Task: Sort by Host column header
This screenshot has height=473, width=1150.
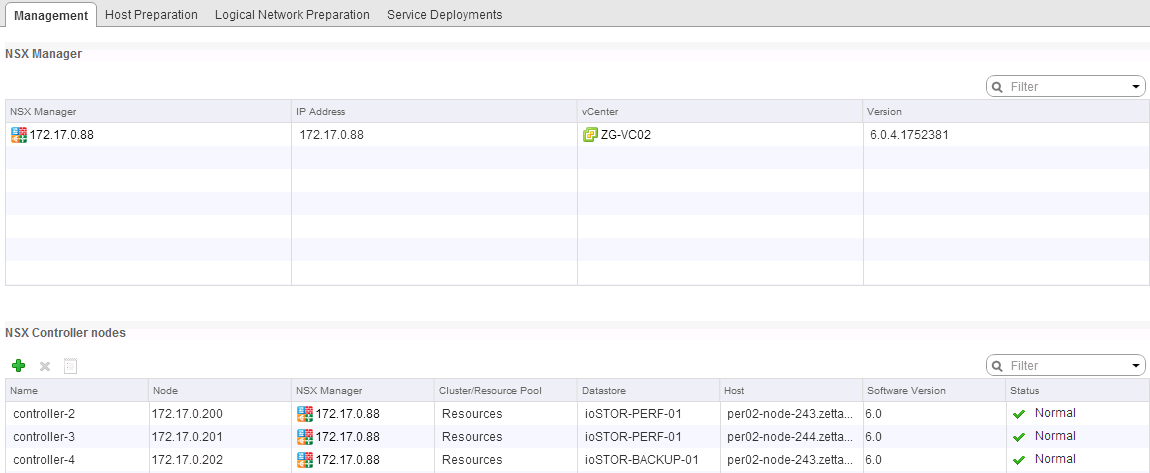Action: pyautogui.click(x=791, y=390)
